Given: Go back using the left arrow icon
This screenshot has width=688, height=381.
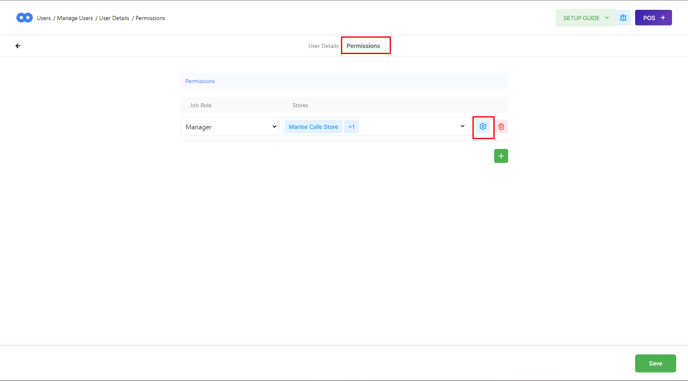Looking at the screenshot, I should (x=18, y=46).
